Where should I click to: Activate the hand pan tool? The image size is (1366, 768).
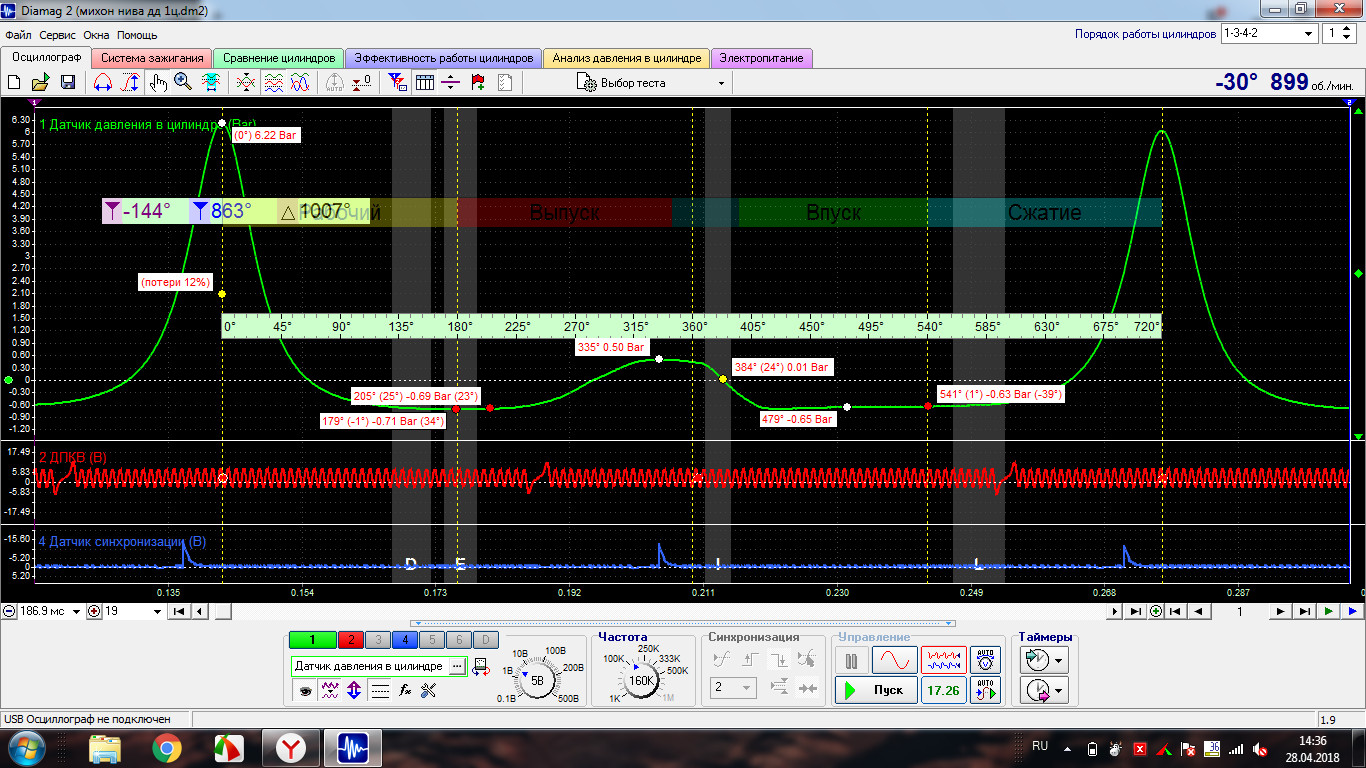pos(158,83)
